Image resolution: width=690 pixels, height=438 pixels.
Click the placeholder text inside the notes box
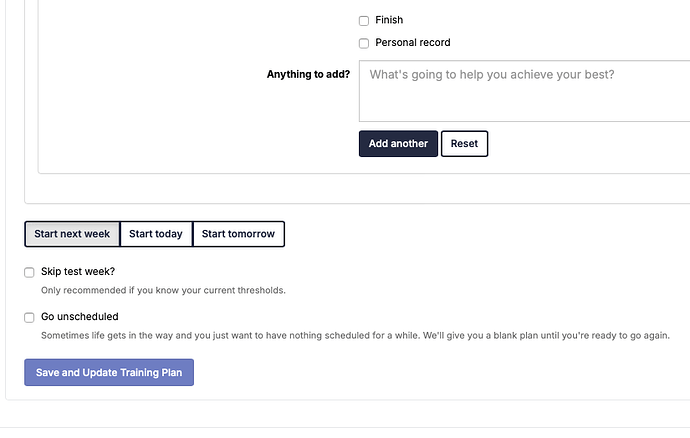point(492,74)
